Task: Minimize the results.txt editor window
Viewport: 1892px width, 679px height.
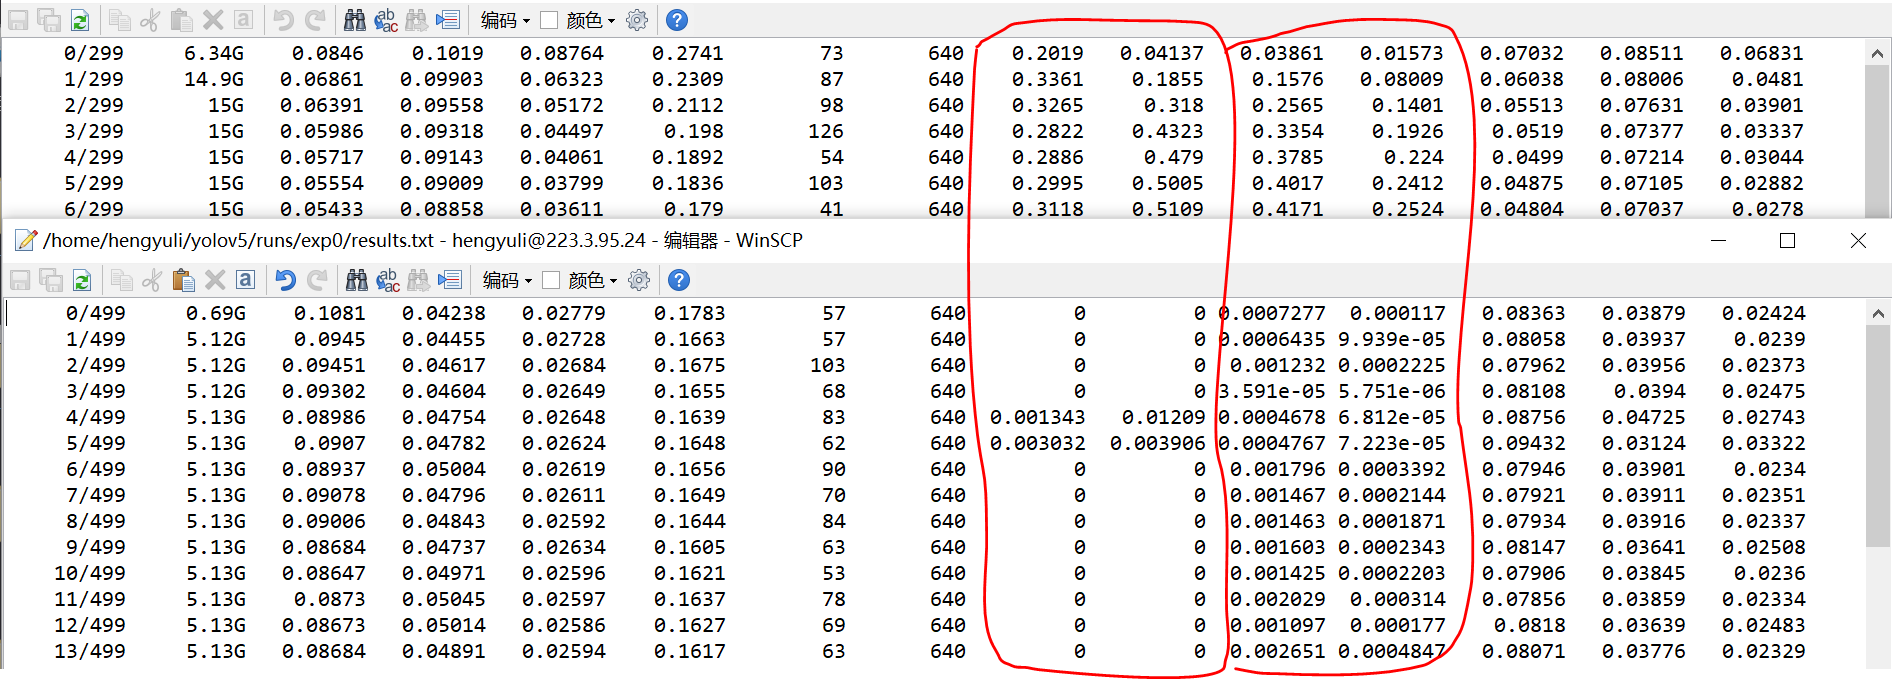Action: (x=1719, y=240)
